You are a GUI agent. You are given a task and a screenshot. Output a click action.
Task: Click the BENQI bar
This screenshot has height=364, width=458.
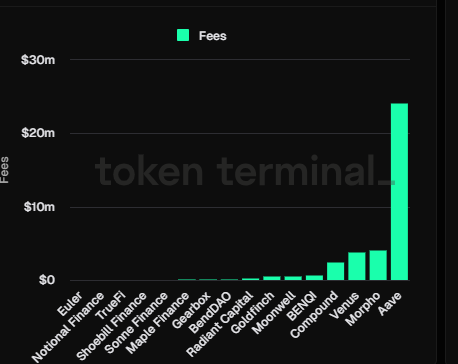pos(314,278)
